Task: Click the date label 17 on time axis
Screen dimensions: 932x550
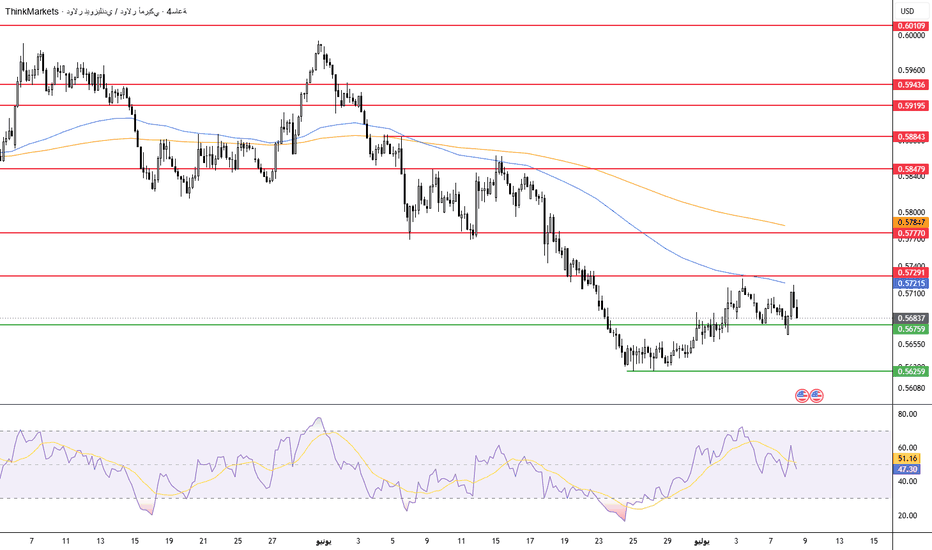Action: click(530, 541)
